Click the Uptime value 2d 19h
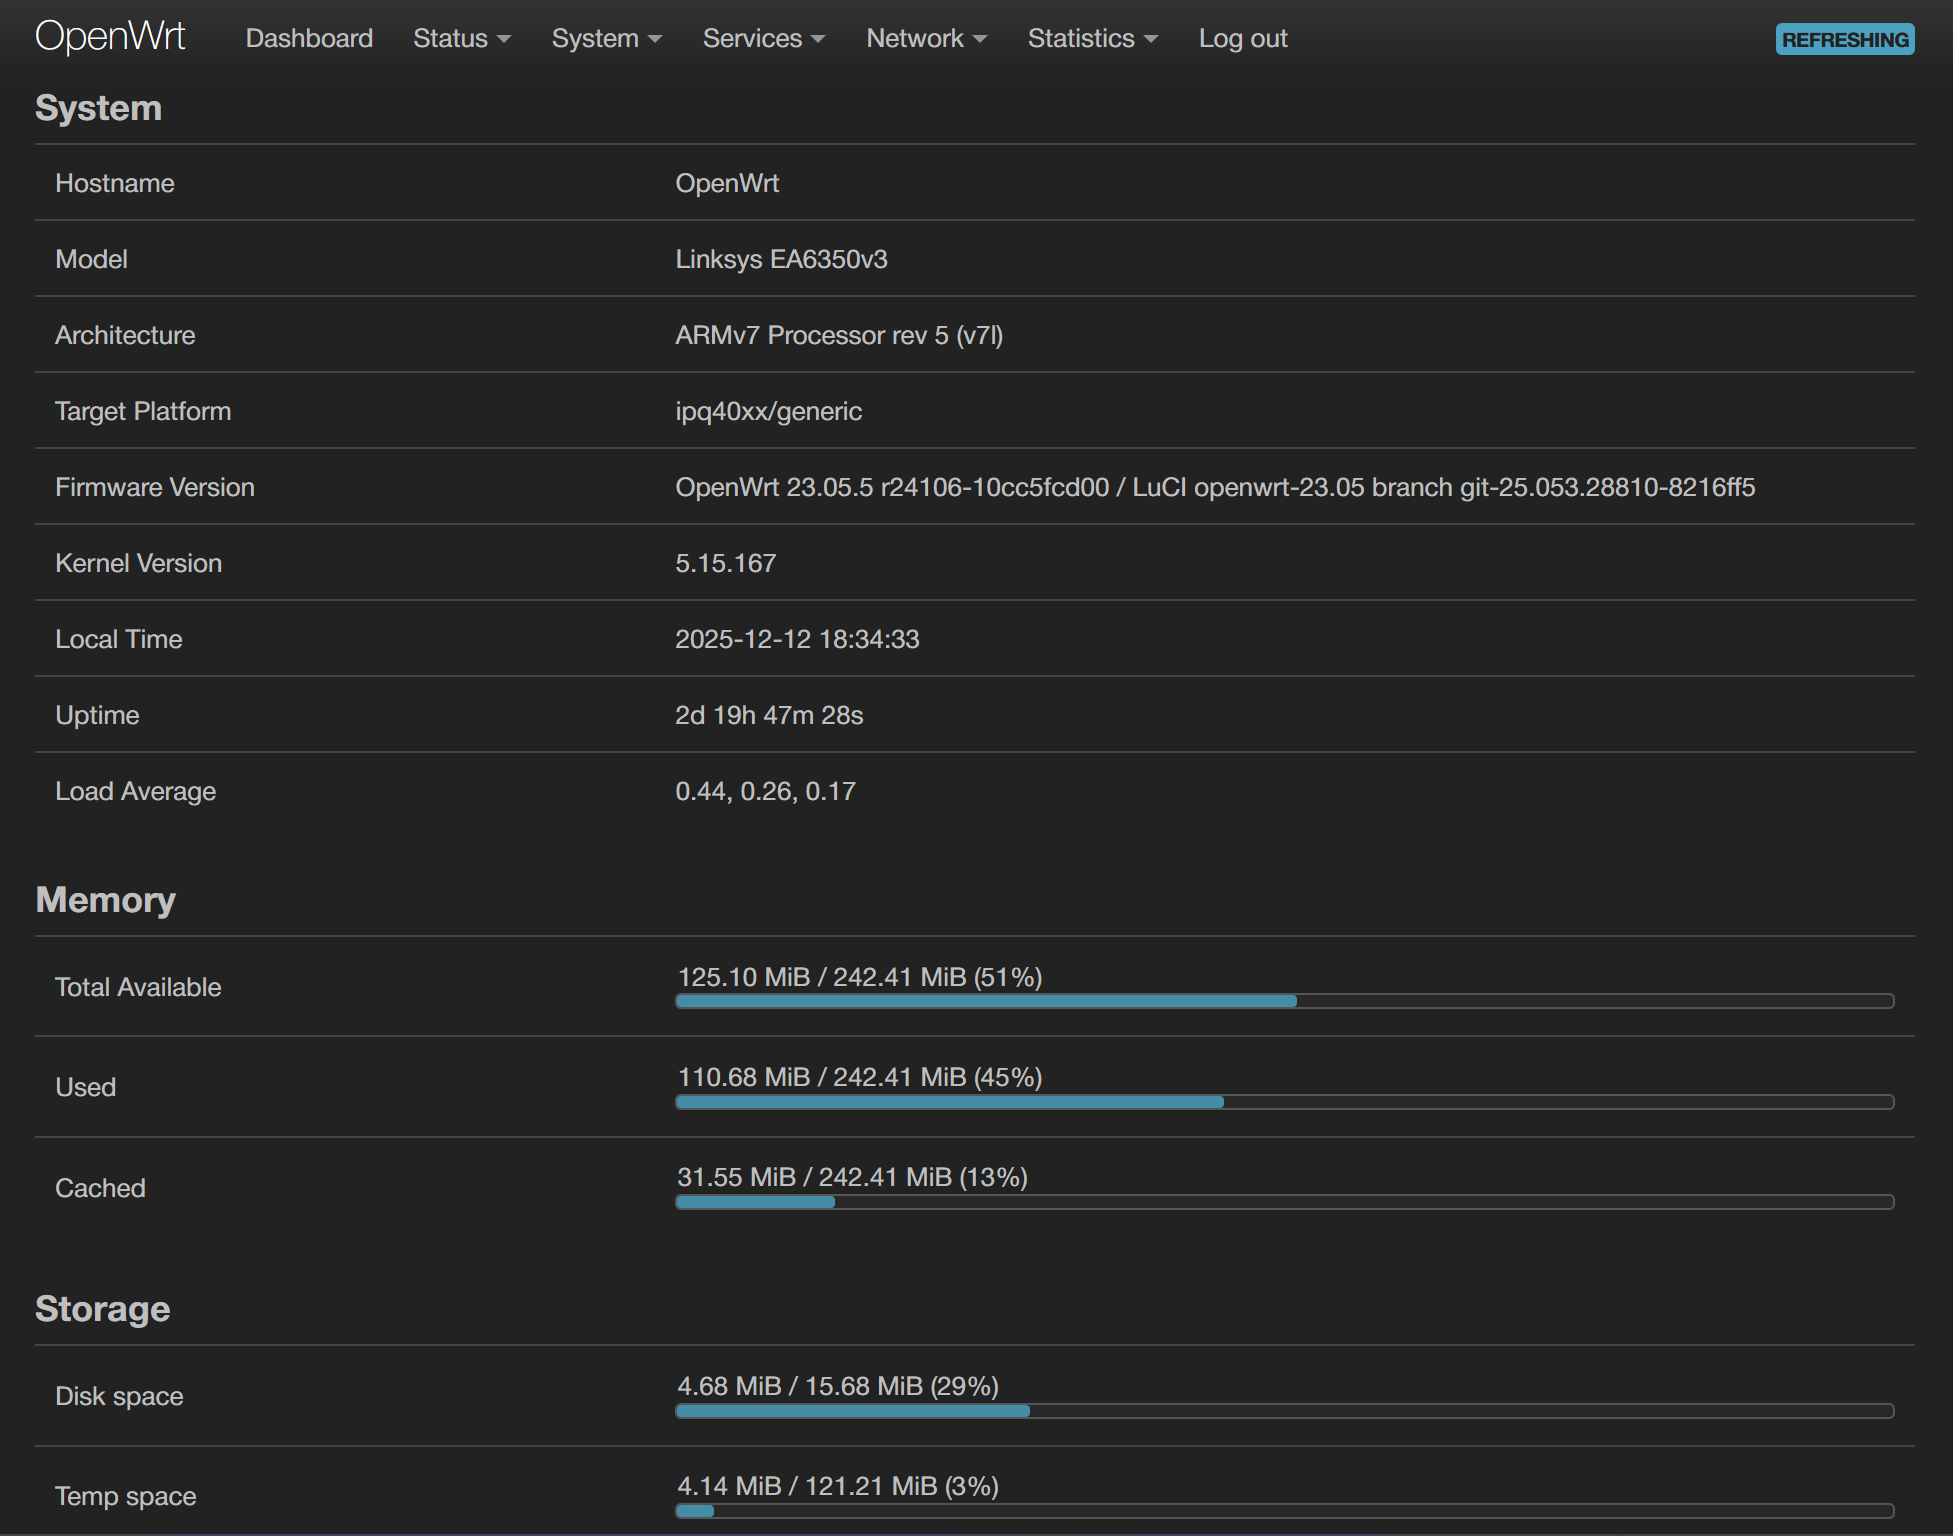The width and height of the screenshot is (1953, 1536). pos(768,715)
